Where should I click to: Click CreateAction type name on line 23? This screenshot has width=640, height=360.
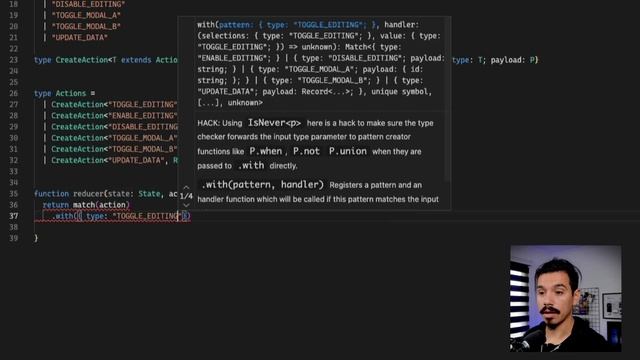(82, 60)
